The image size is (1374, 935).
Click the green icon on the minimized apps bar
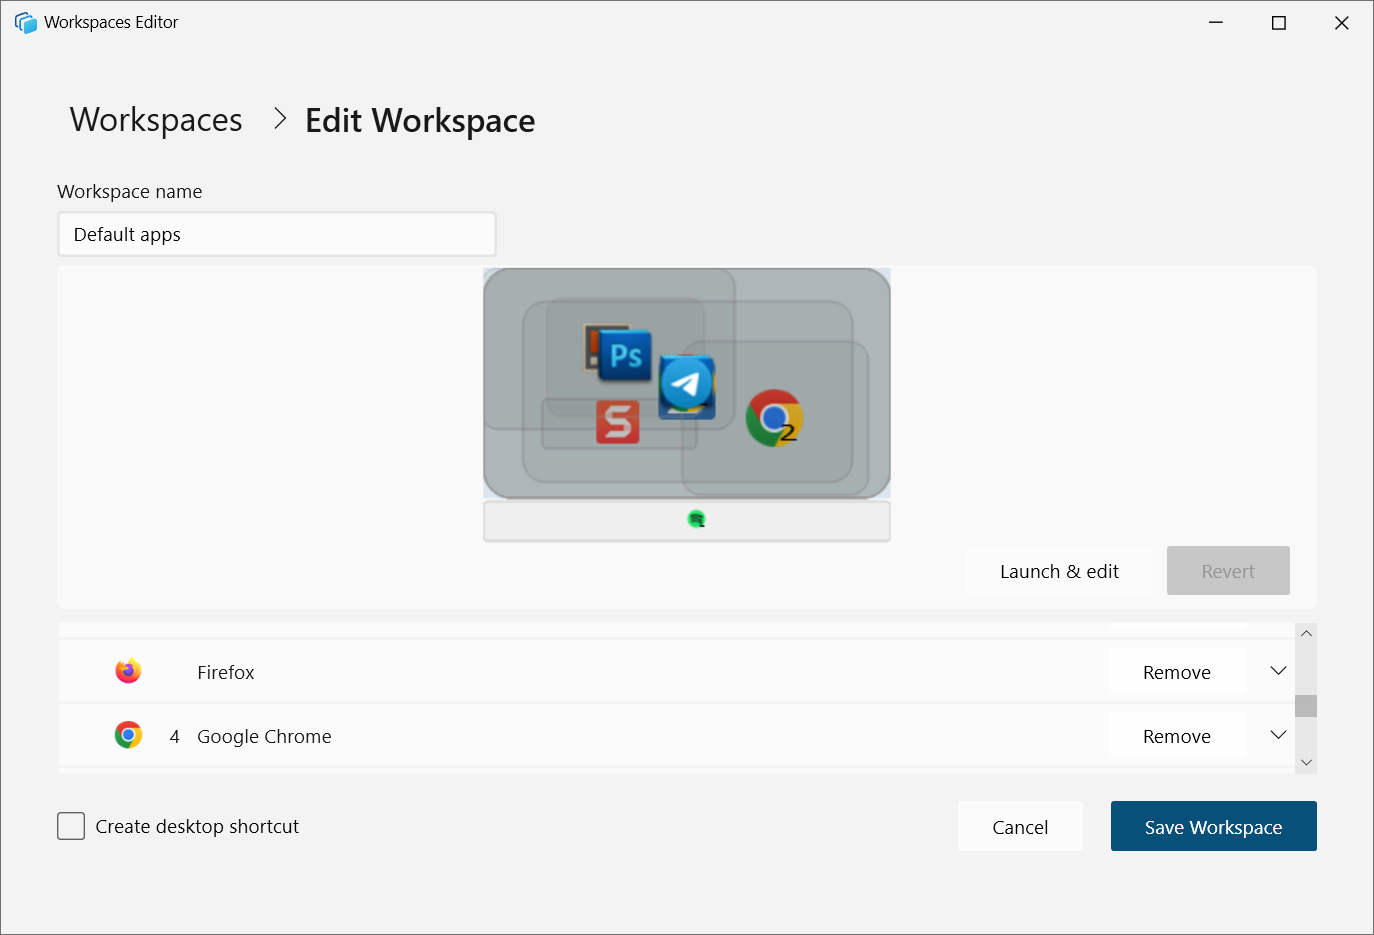coord(697,519)
